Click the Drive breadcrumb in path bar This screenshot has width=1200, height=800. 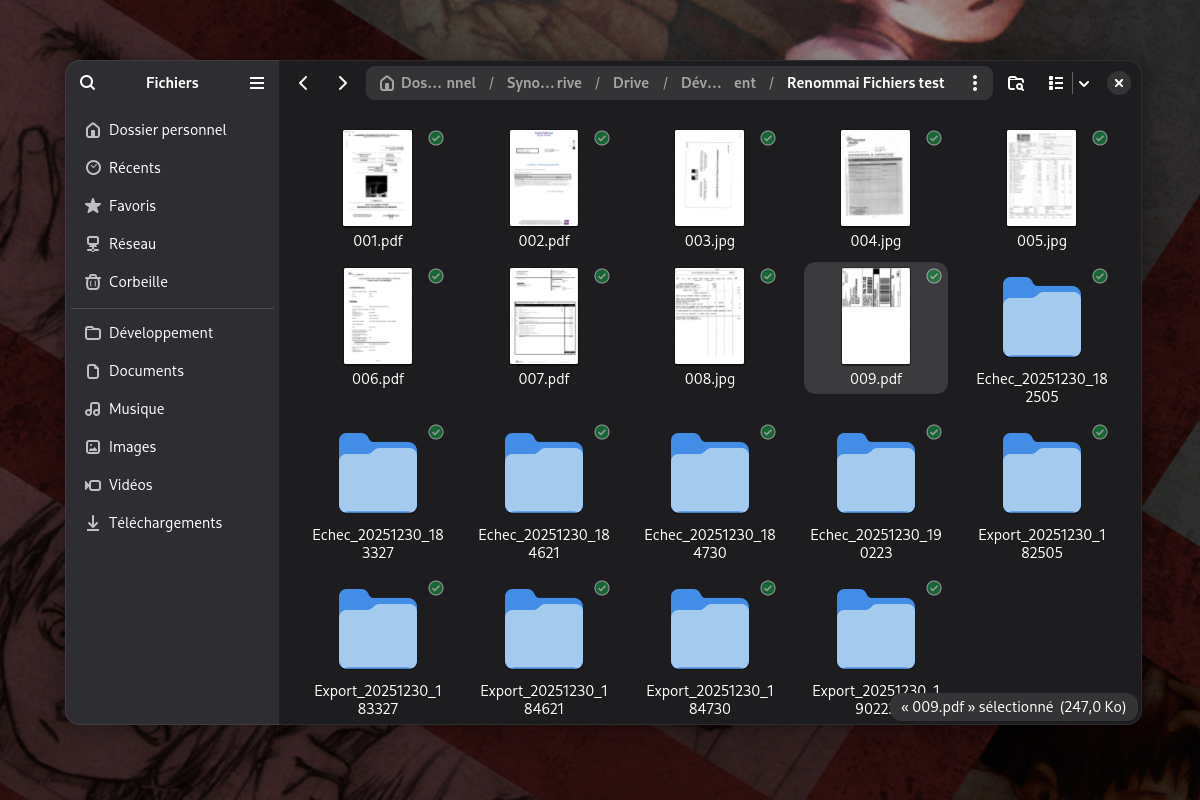point(630,83)
